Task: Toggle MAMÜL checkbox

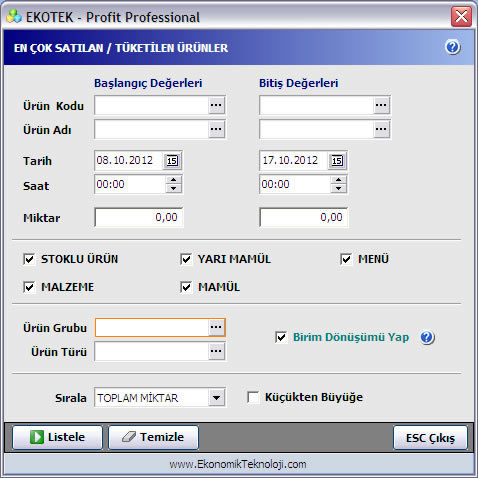Action: tap(186, 287)
